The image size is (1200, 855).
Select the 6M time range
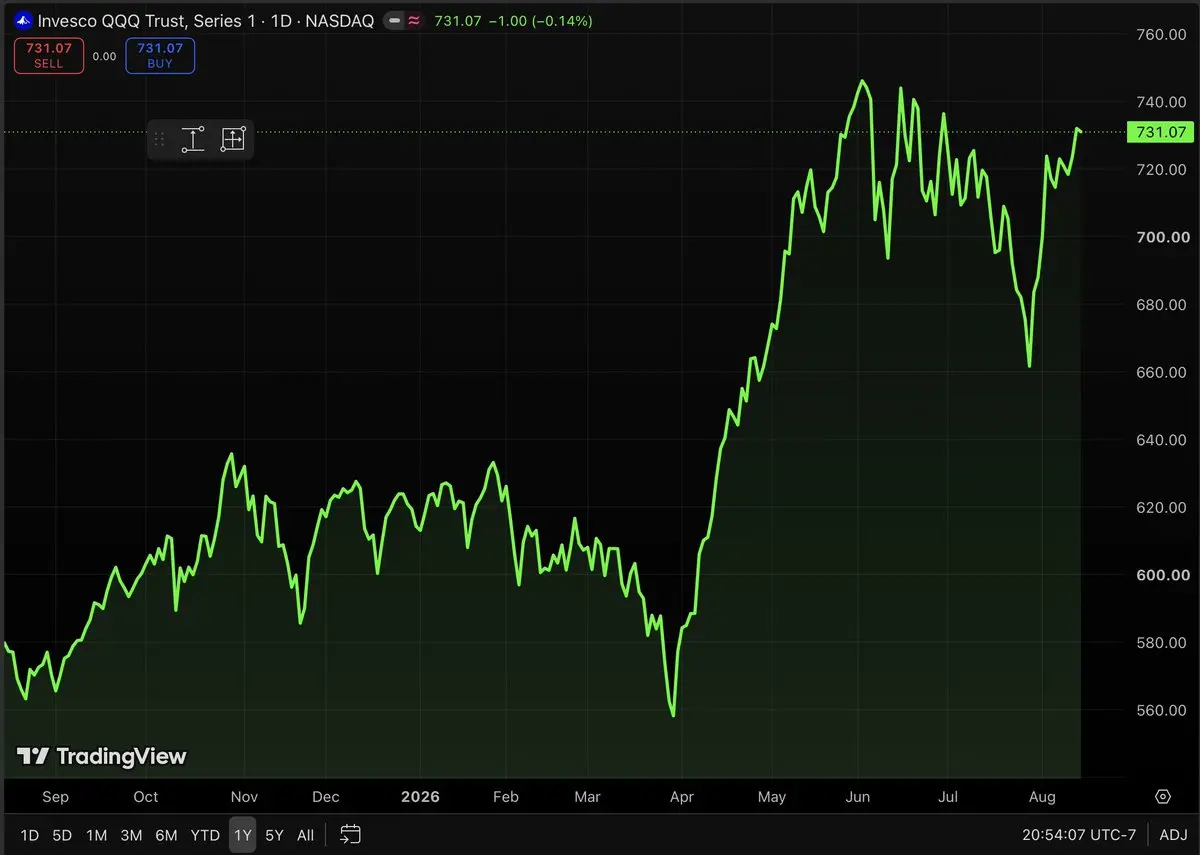click(166, 835)
